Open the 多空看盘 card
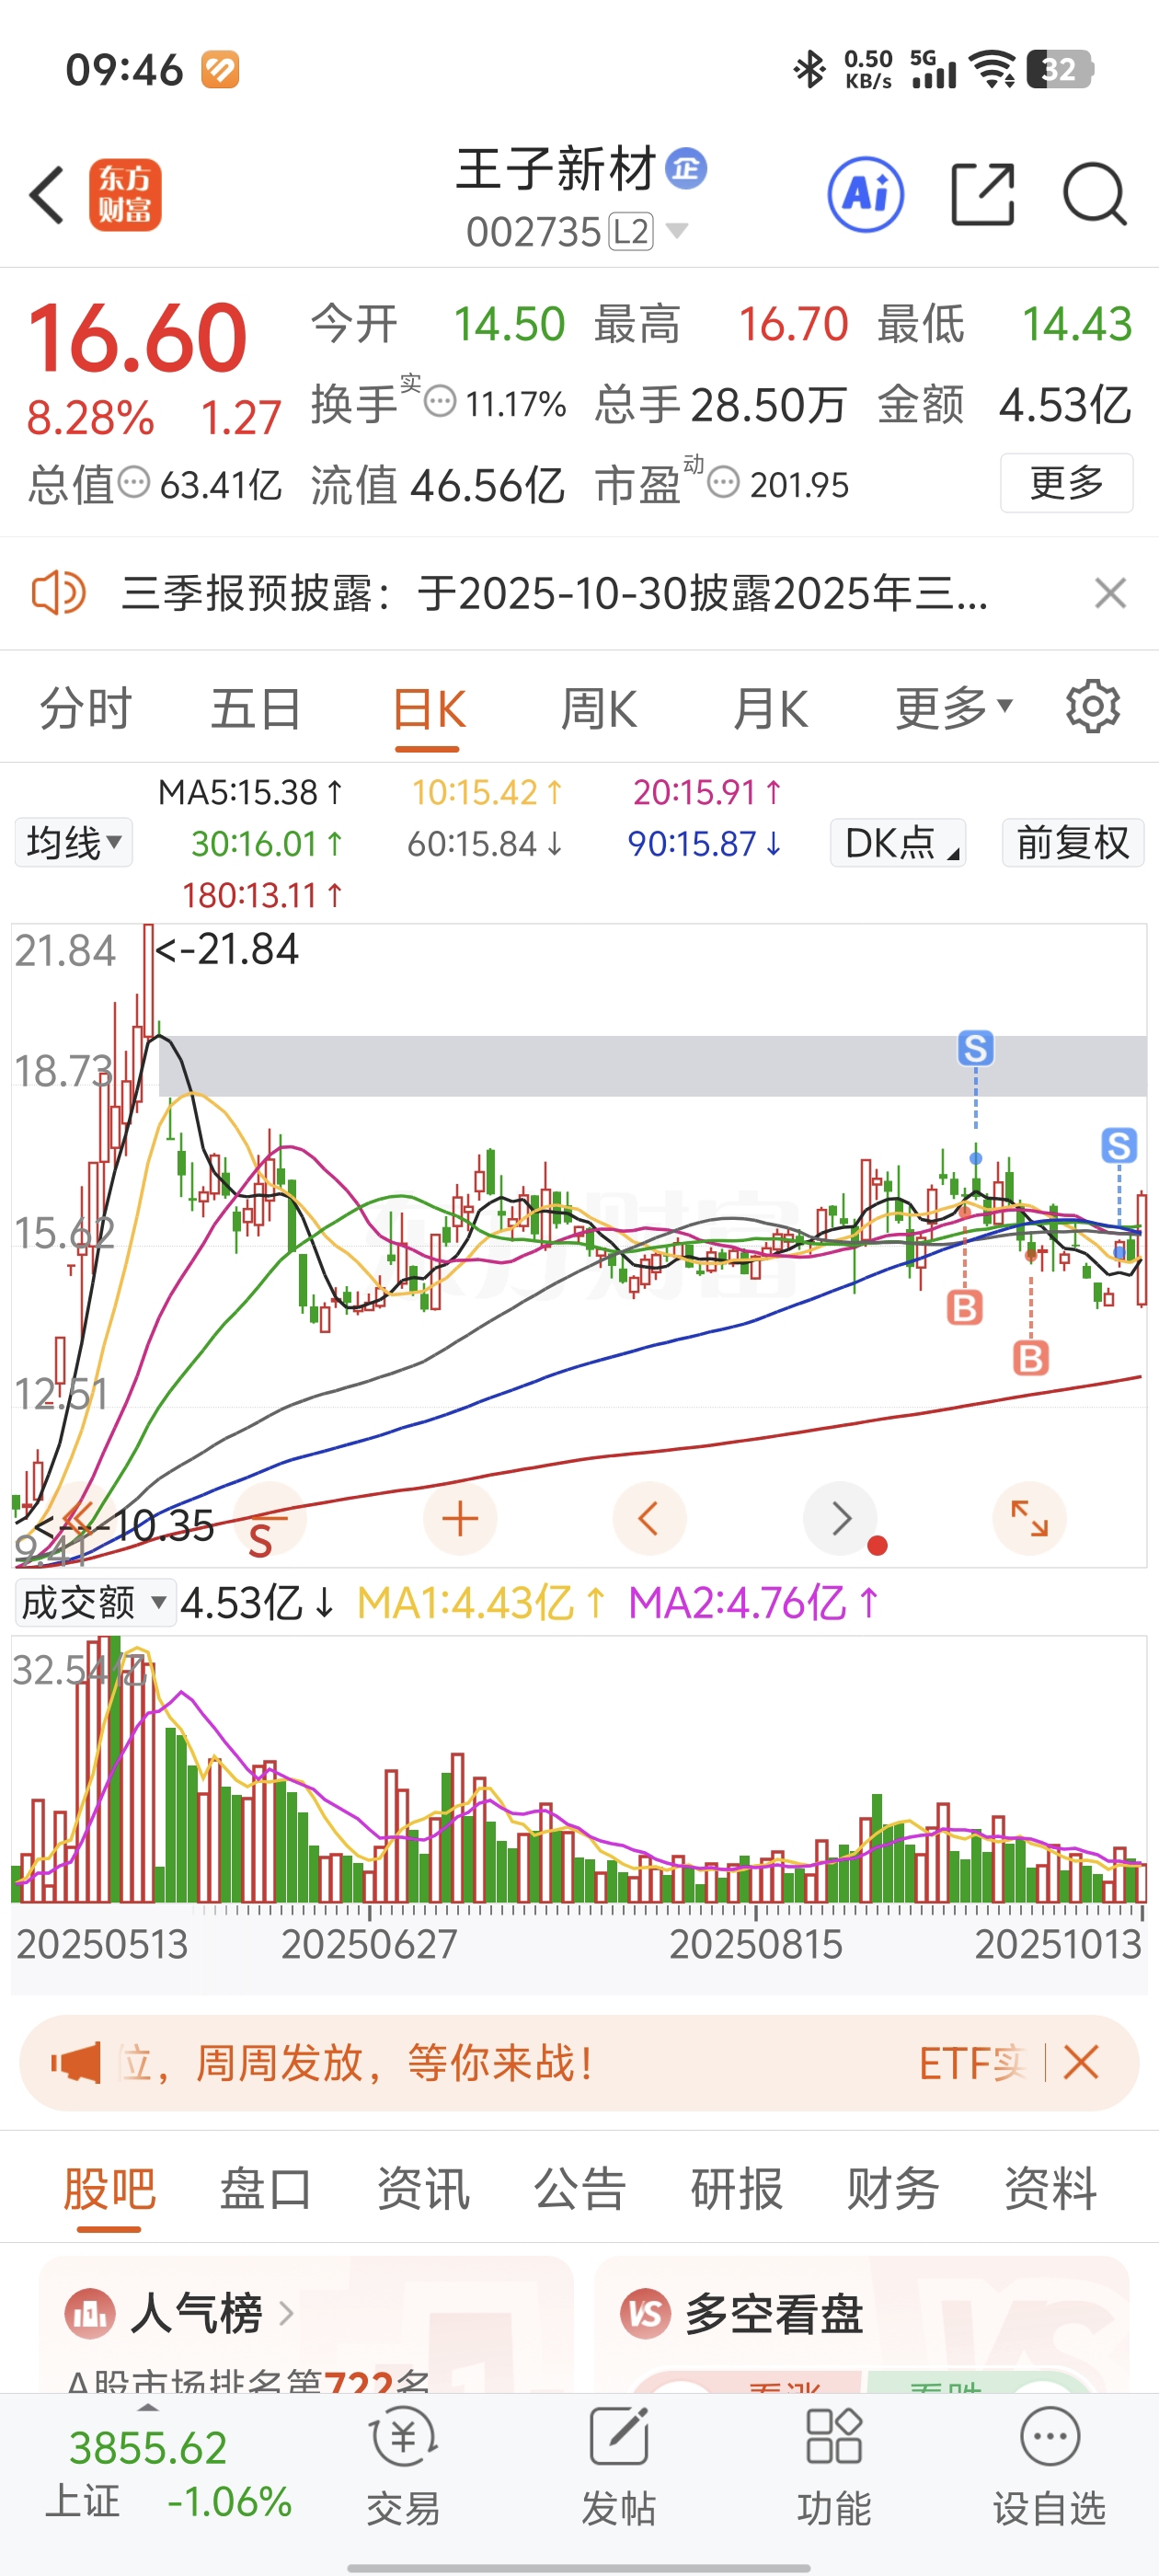 (862, 2324)
